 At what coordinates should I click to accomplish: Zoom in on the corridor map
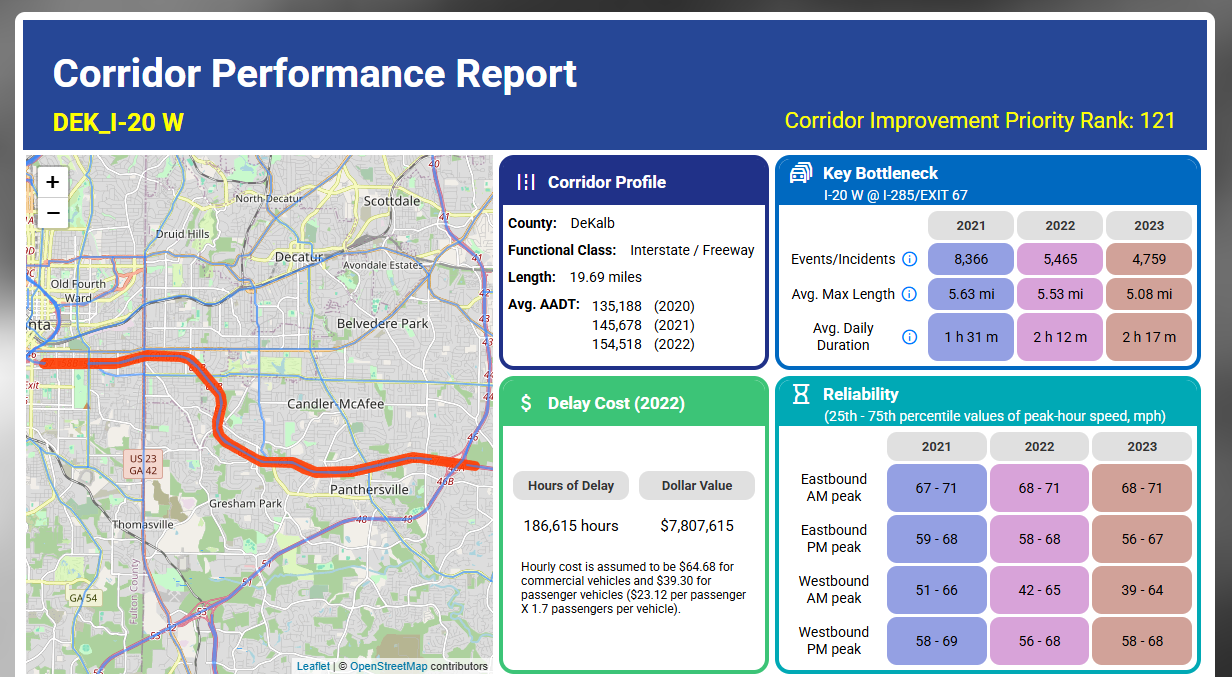[x=53, y=183]
